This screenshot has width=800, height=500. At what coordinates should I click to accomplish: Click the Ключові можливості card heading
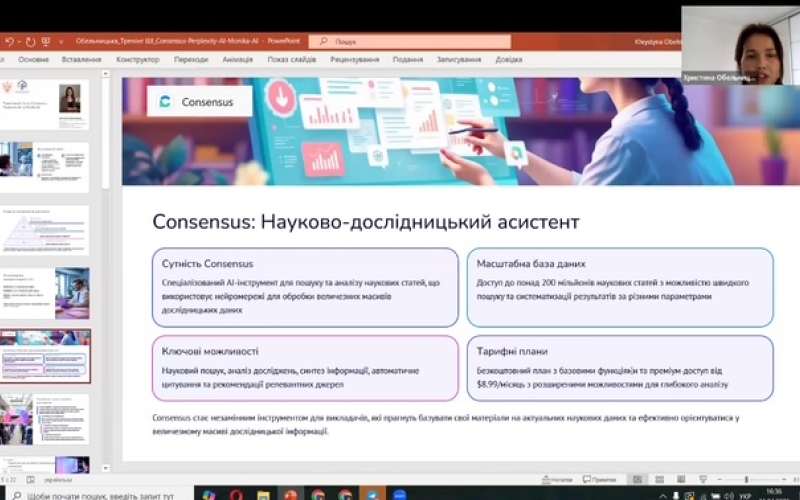click(210, 352)
